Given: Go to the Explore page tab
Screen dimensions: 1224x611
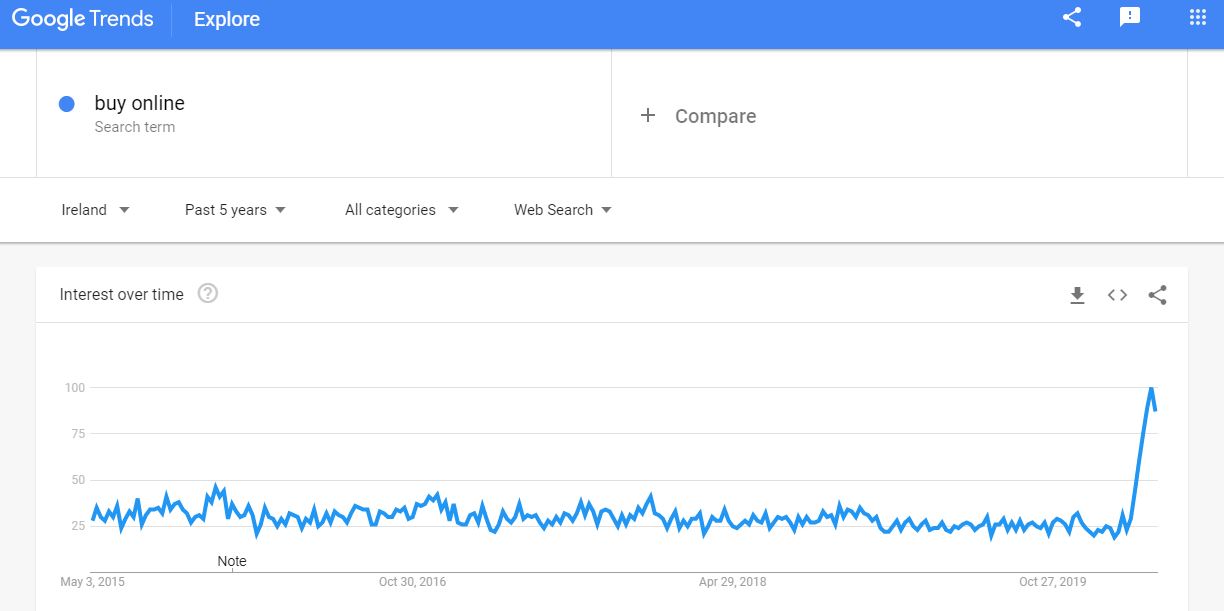Looking at the screenshot, I should [227, 19].
